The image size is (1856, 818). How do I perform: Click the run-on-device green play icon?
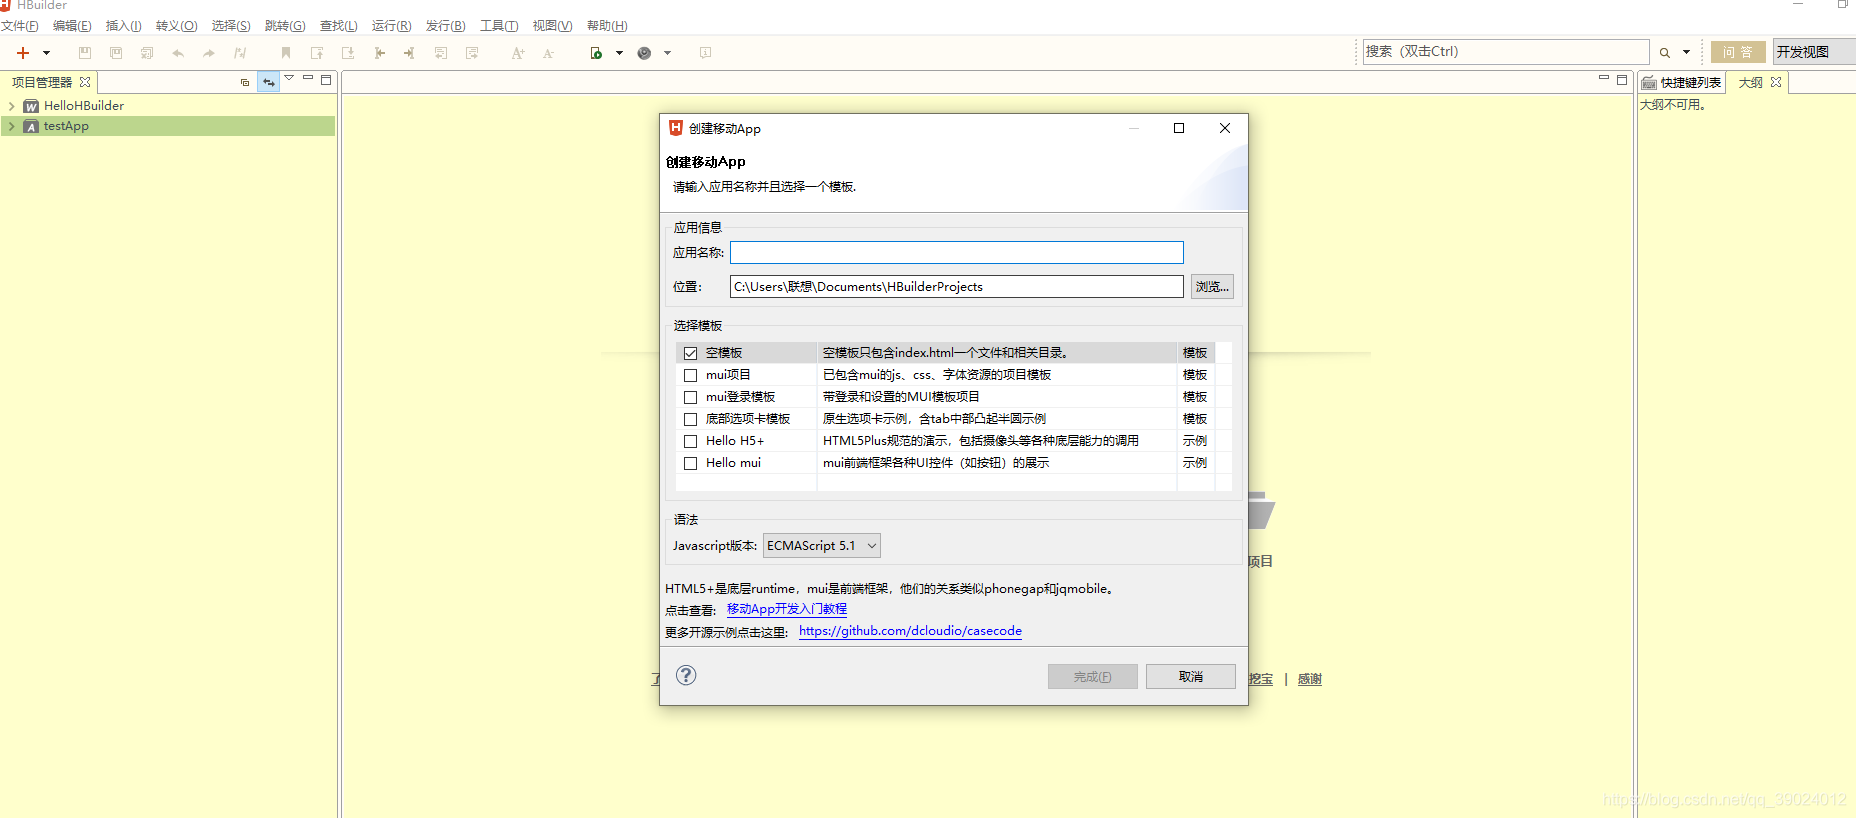[x=596, y=53]
